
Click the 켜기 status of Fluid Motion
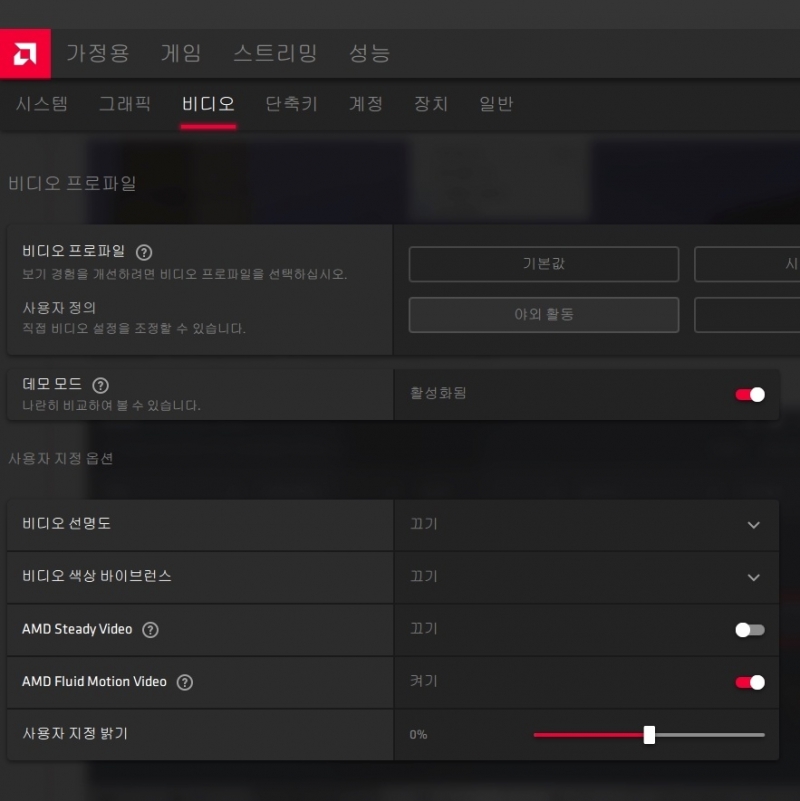tap(424, 681)
